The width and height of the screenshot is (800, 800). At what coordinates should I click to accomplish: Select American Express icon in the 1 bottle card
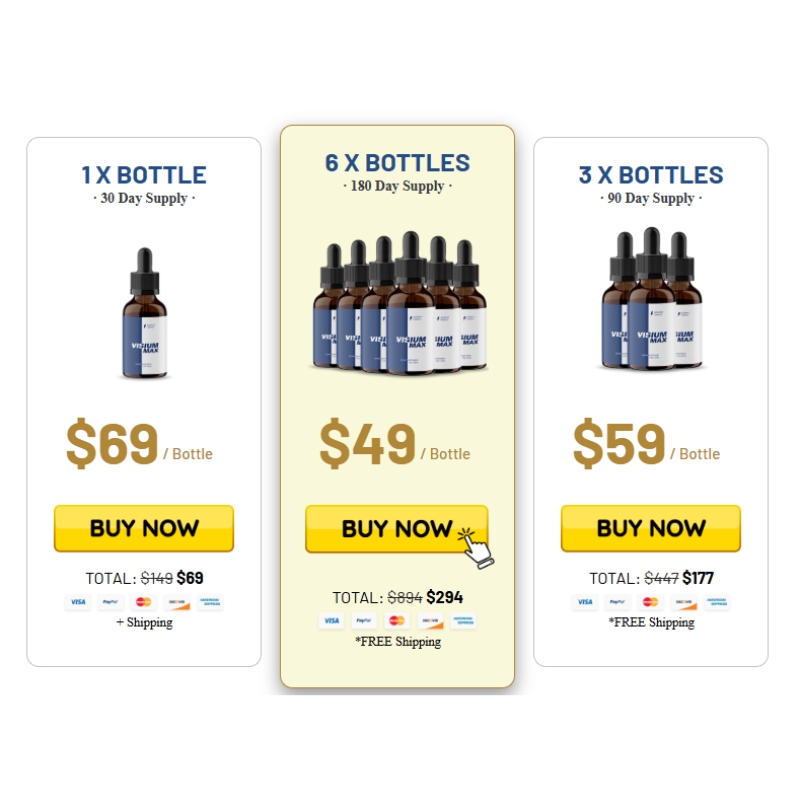[x=210, y=602]
